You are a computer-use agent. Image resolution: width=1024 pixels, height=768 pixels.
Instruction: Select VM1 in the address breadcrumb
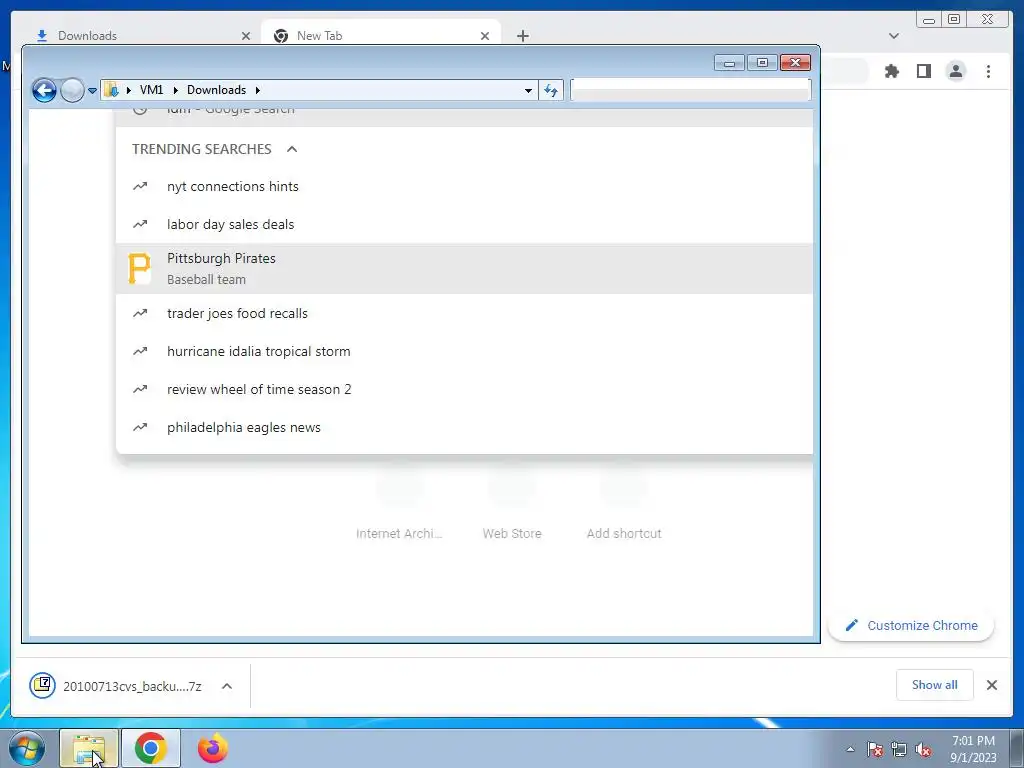point(152,90)
